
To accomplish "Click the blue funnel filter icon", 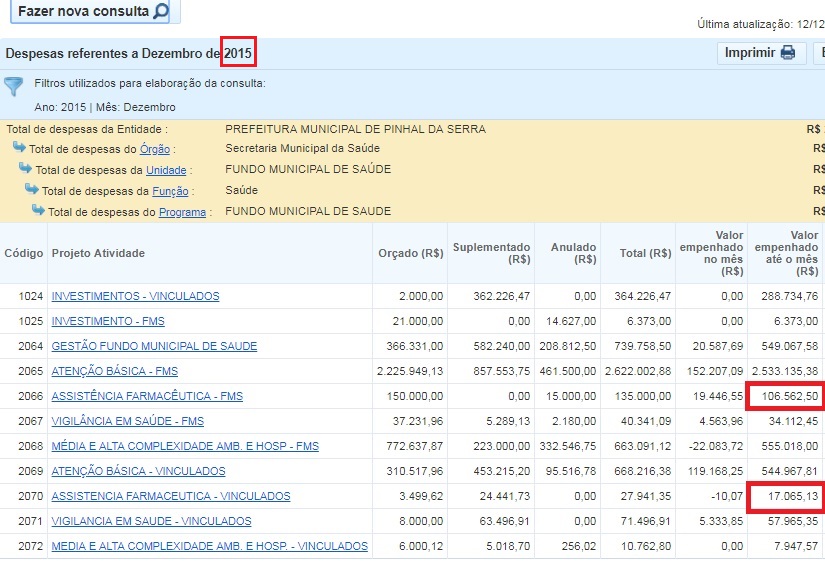I will [x=14, y=87].
